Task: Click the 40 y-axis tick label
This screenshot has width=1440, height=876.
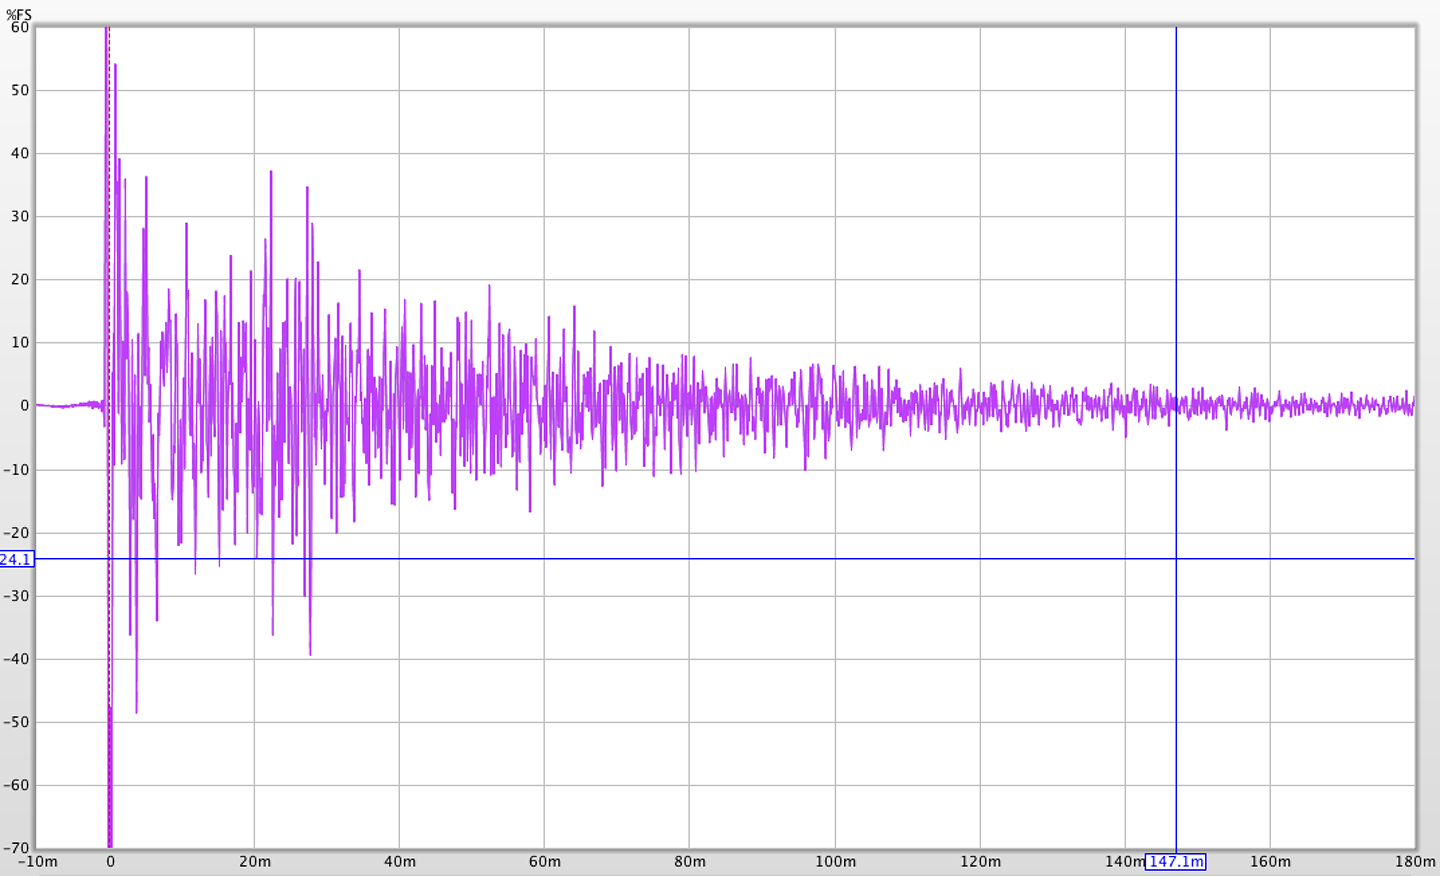Action: pos(20,153)
